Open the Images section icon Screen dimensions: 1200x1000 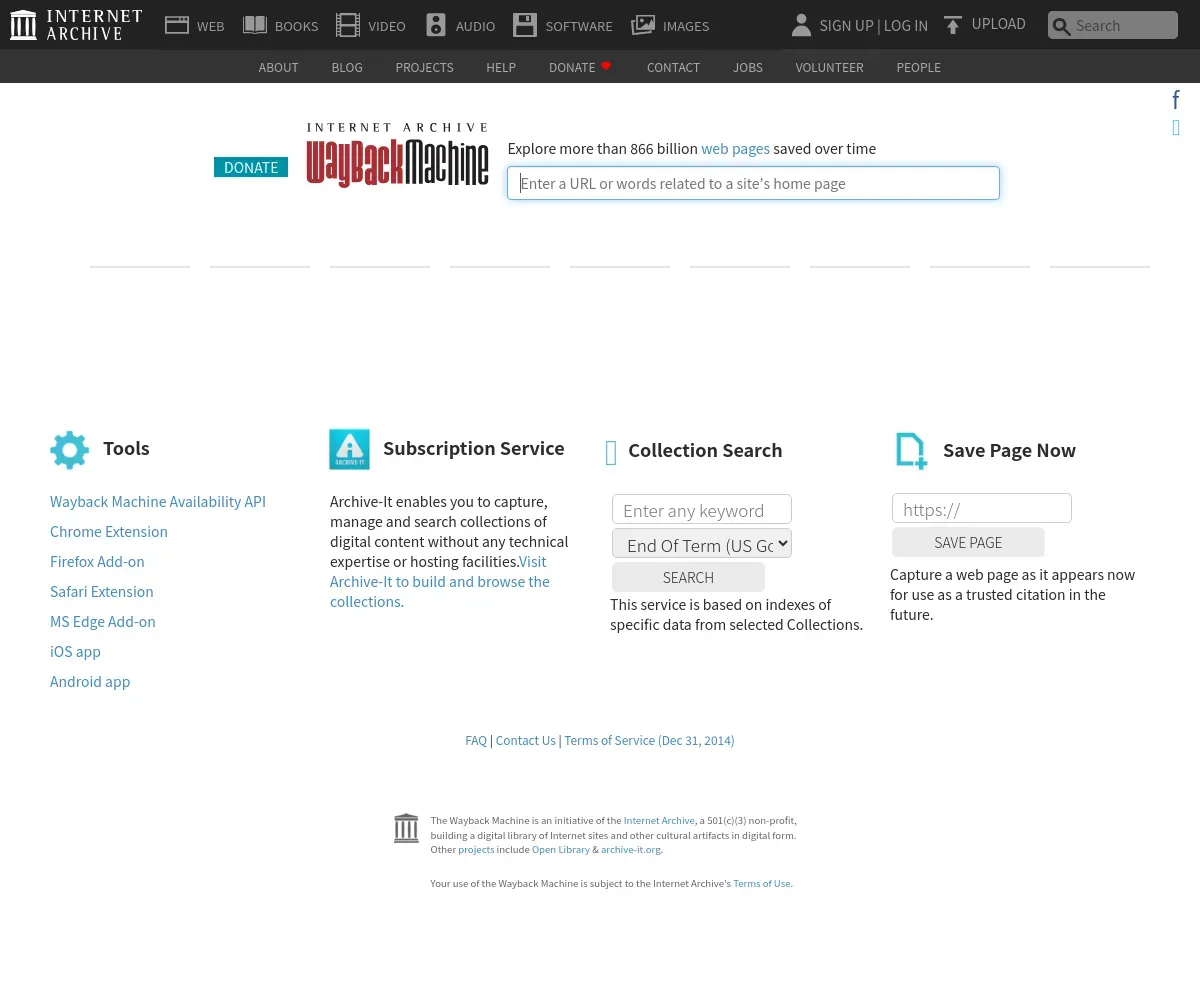(643, 25)
